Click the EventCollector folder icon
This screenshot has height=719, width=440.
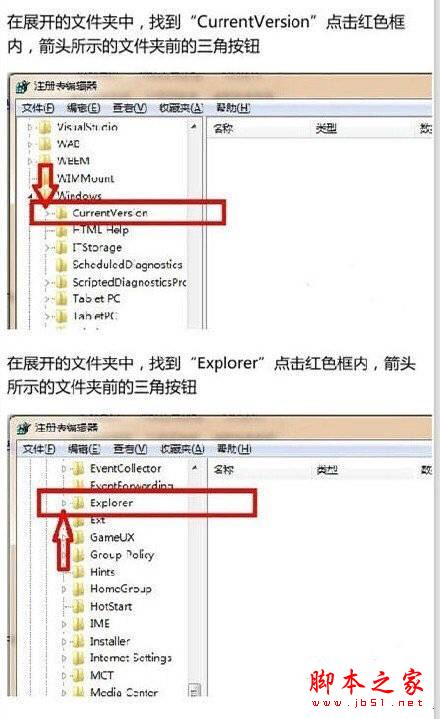[79, 468]
